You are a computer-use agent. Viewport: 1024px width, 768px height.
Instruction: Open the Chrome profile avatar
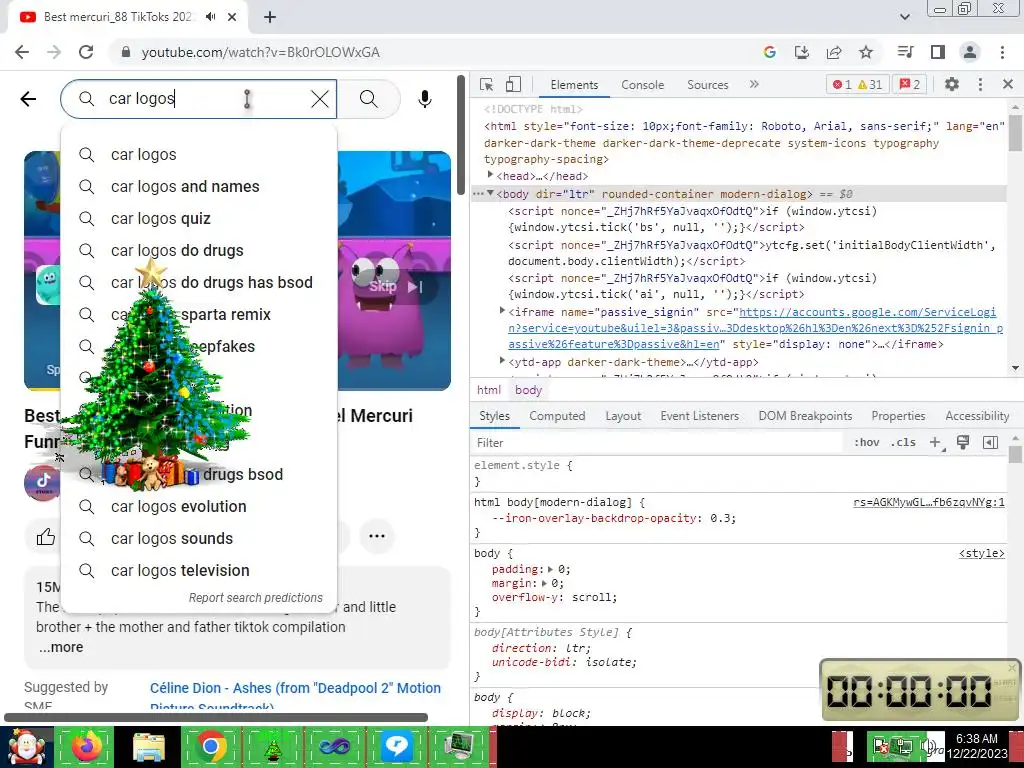coord(970,52)
